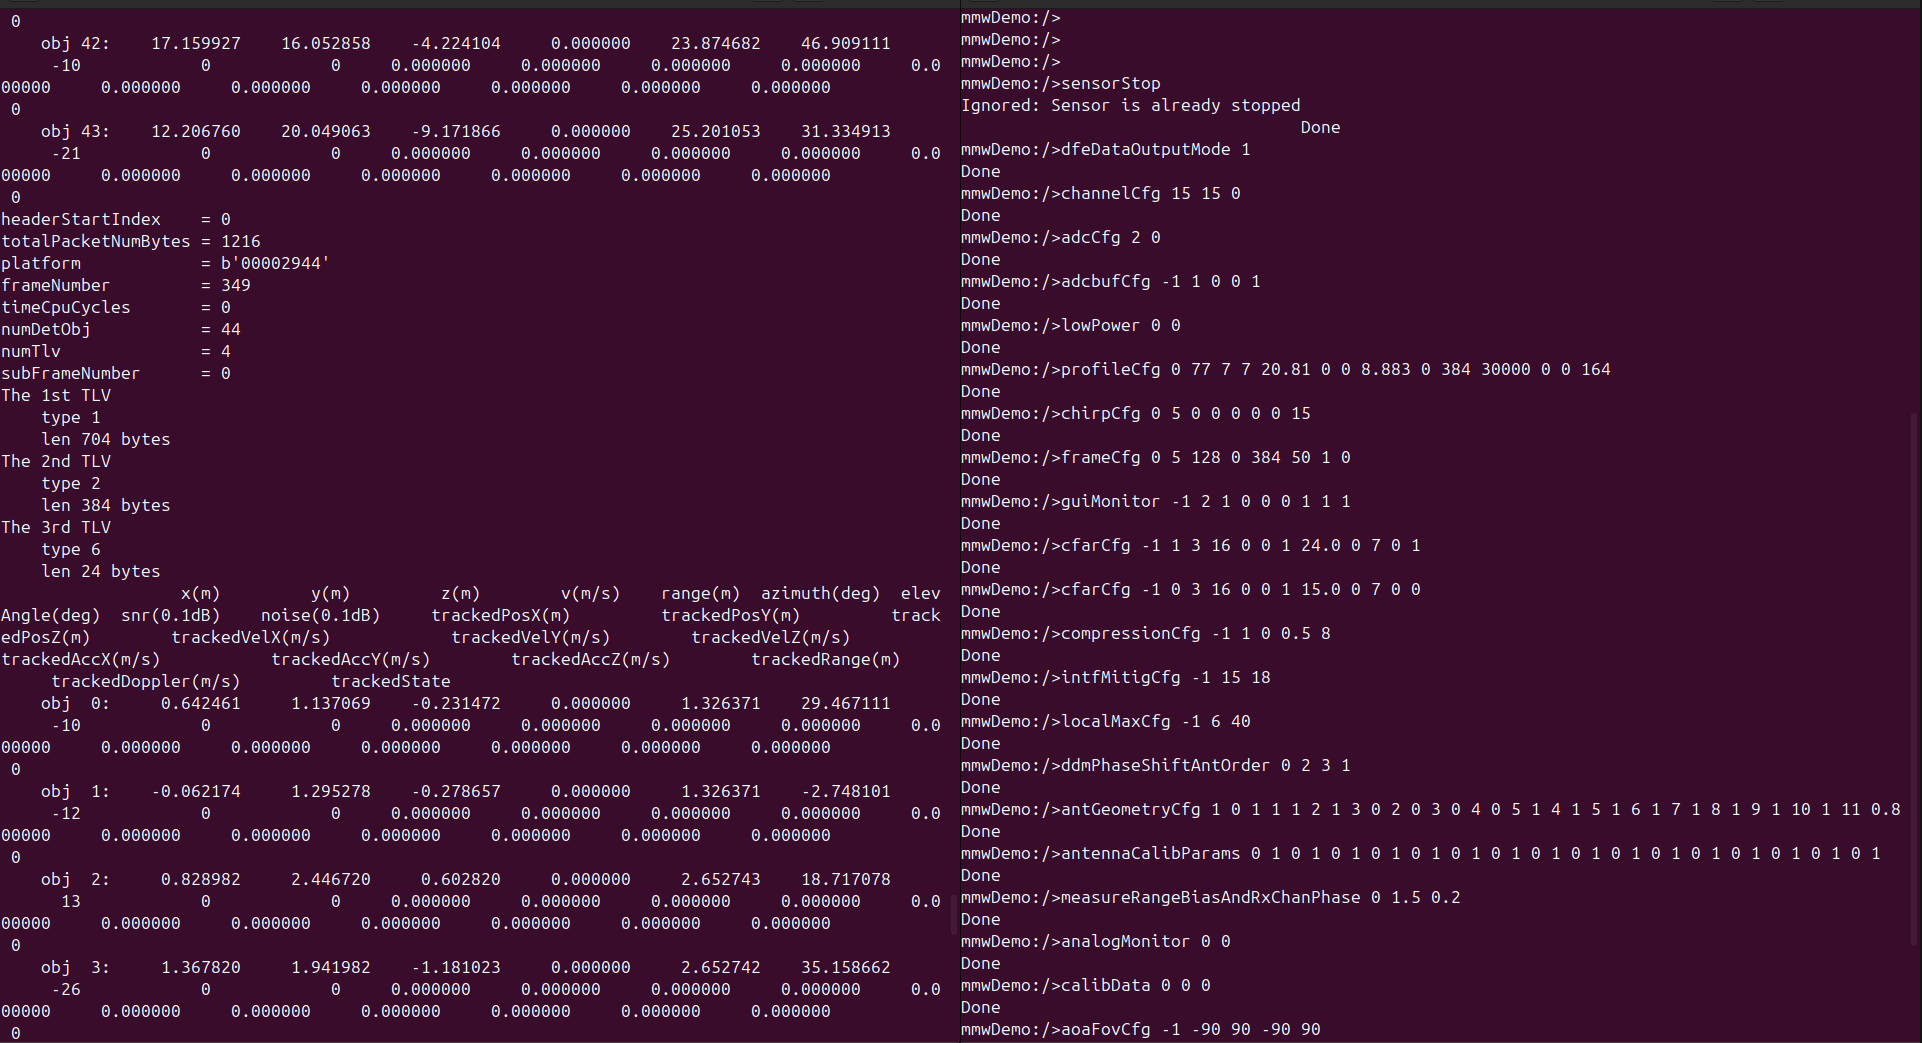This screenshot has width=1922, height=1043.
Task: Click the 'trackedAccZ(m/s)' header
Action: coord(591,660)
